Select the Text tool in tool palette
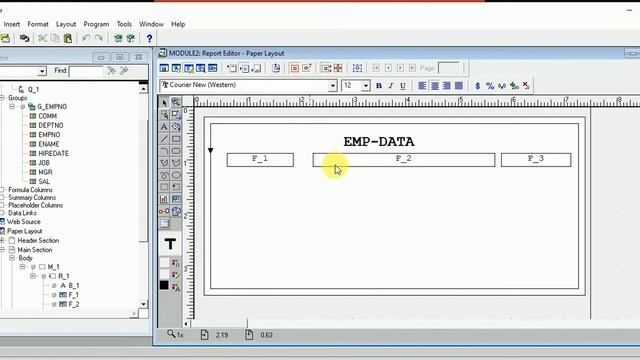The image size is (640, 360). coord(164,127)
